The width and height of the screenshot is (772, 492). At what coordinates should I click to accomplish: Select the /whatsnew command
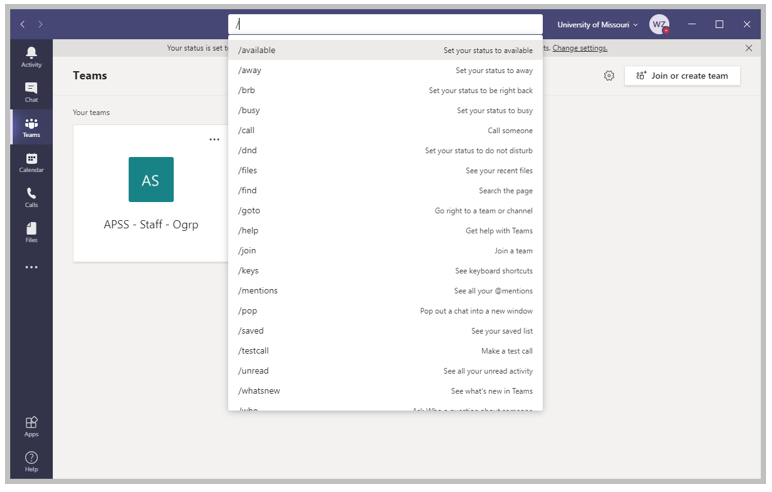pos(385,391)
